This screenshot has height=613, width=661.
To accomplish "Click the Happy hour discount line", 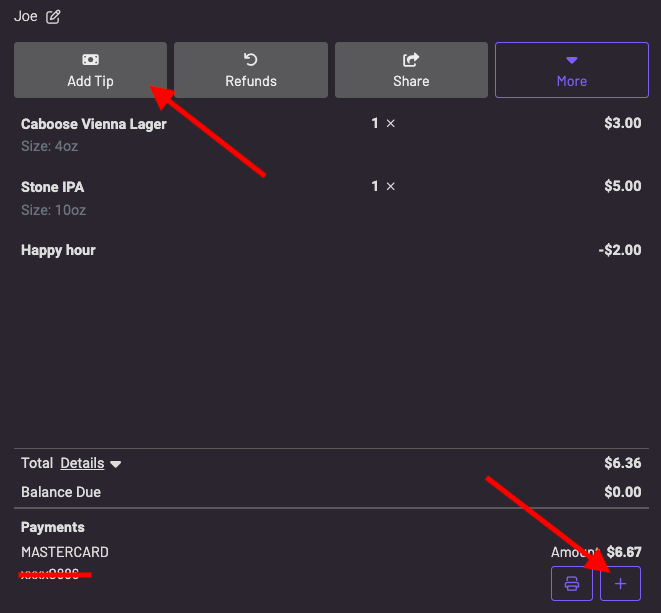I will click(58, 250).
